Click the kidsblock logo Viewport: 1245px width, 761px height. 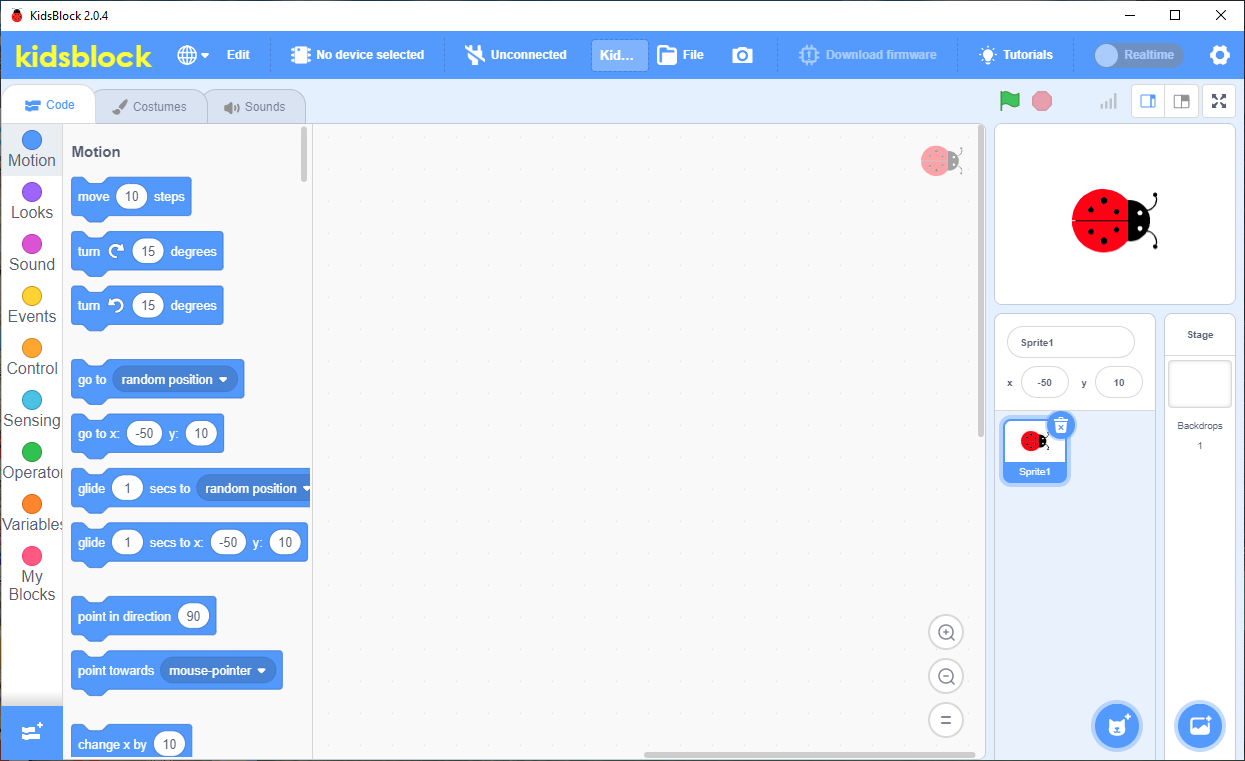pos(84,55)
